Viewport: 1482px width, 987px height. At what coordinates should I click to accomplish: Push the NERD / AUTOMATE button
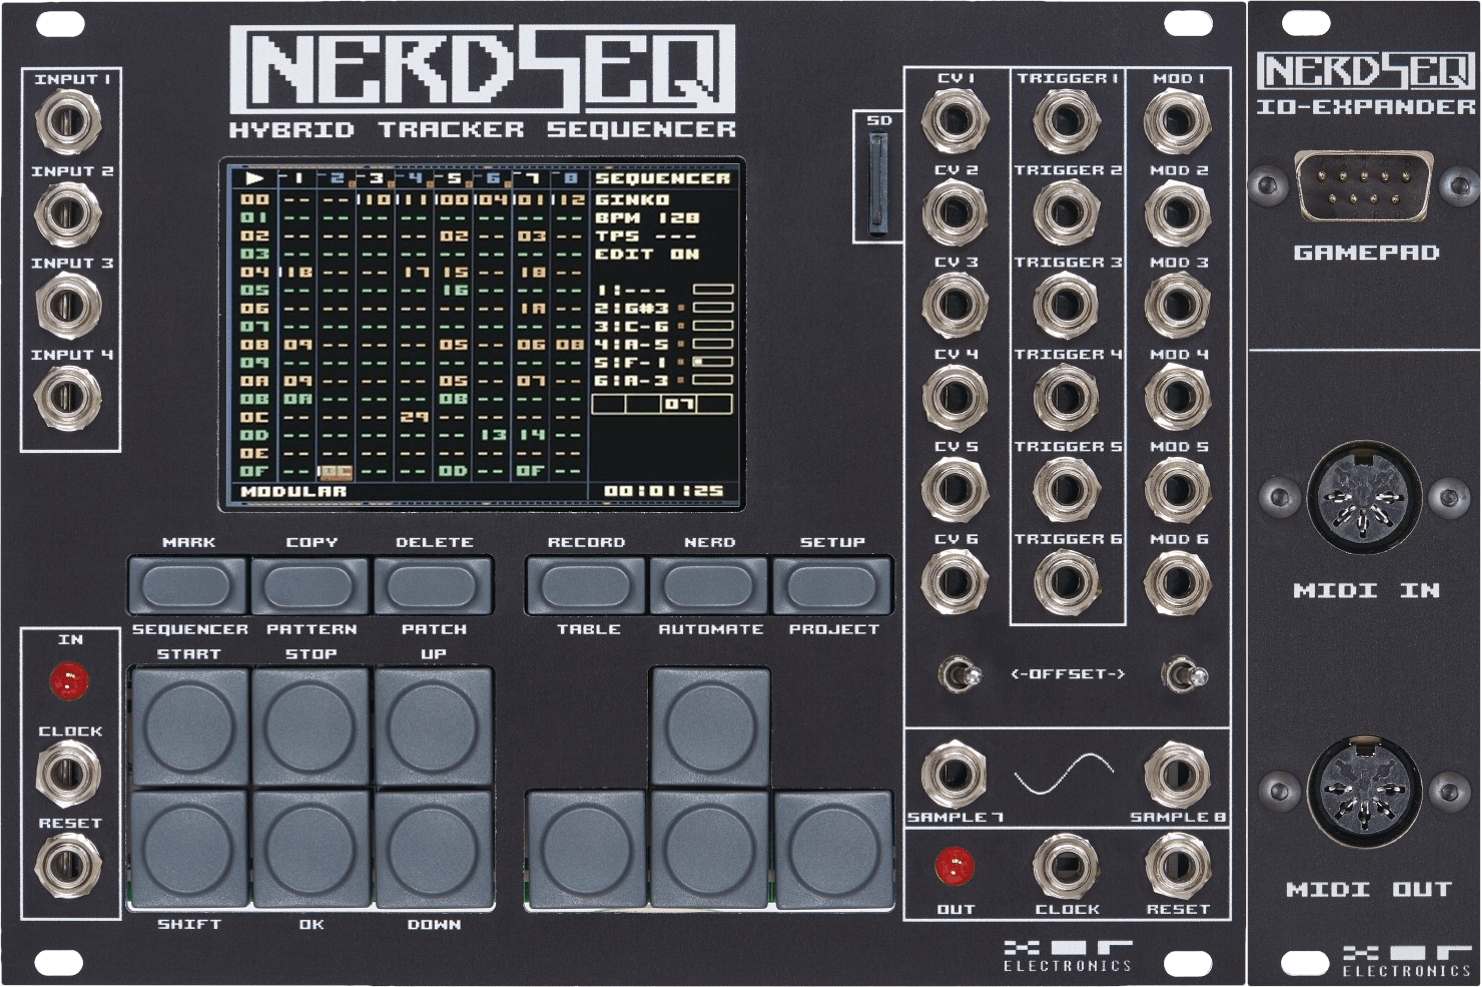pyautogui.click(x=709, y=586)
